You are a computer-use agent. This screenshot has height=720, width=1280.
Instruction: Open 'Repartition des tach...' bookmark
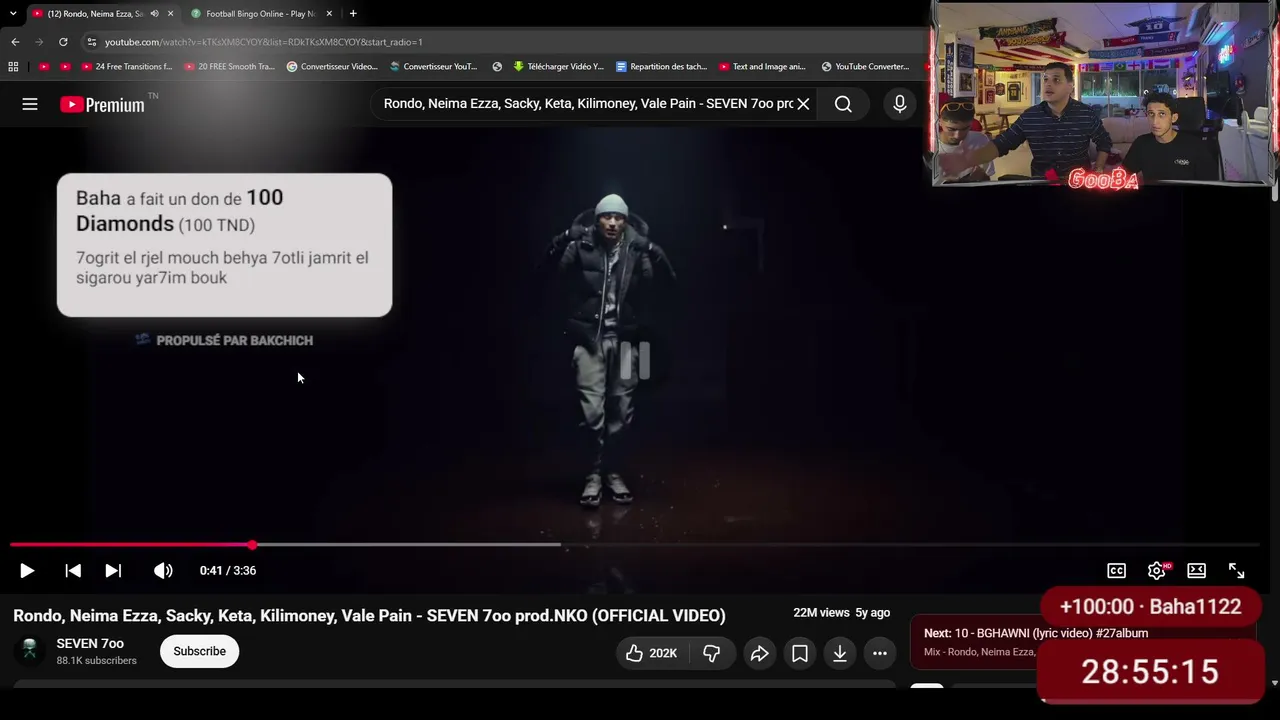[661, 67]
